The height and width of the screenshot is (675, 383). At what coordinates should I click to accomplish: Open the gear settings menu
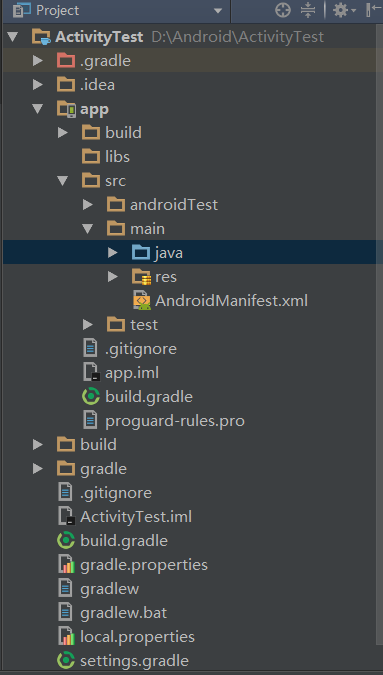pyautogui.click(x=345, y=10)
